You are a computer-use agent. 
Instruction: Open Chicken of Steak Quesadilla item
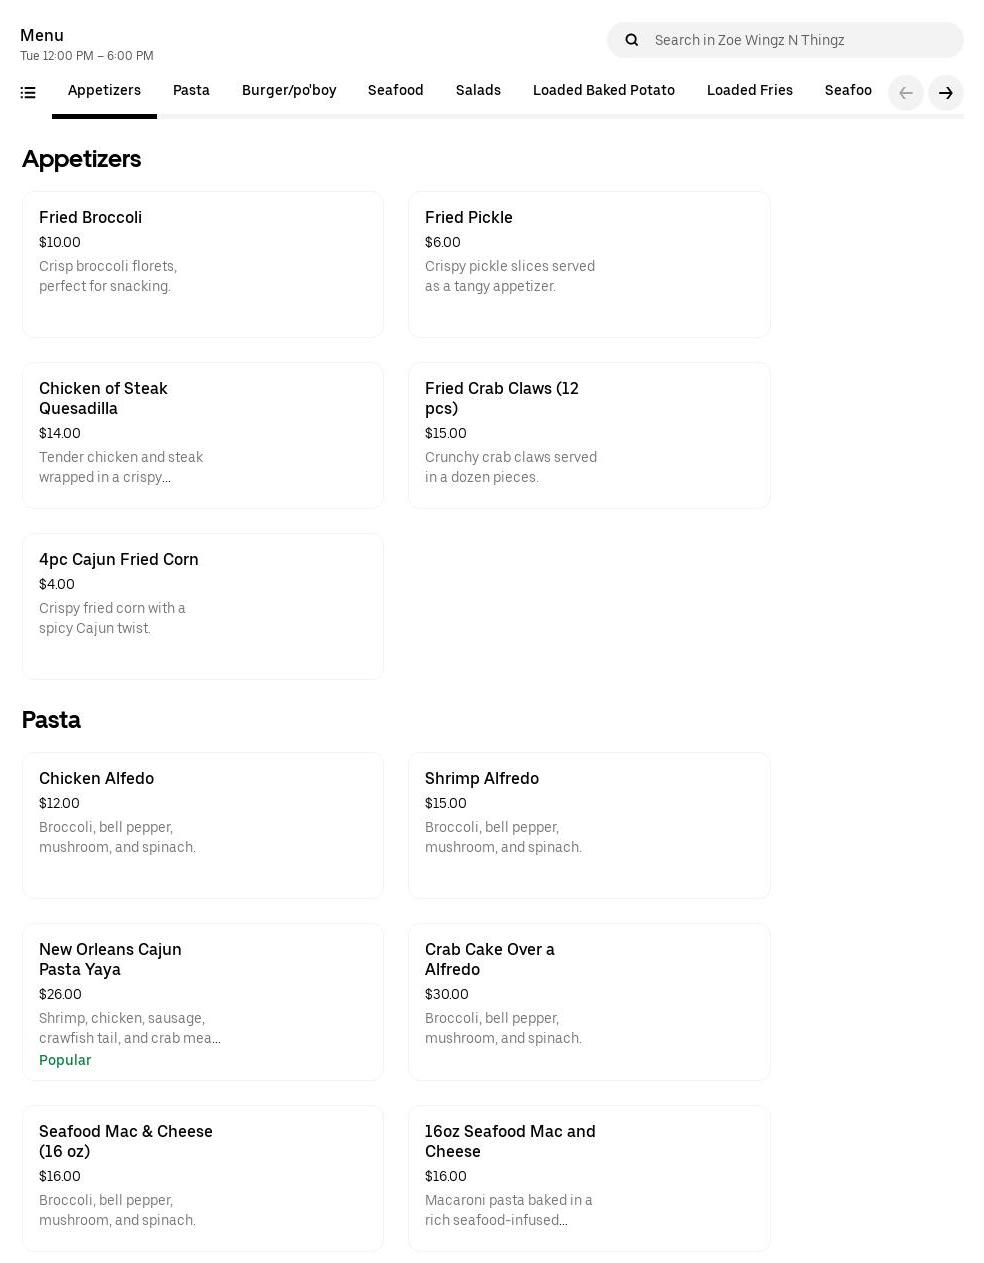click(x=203, y=435)
